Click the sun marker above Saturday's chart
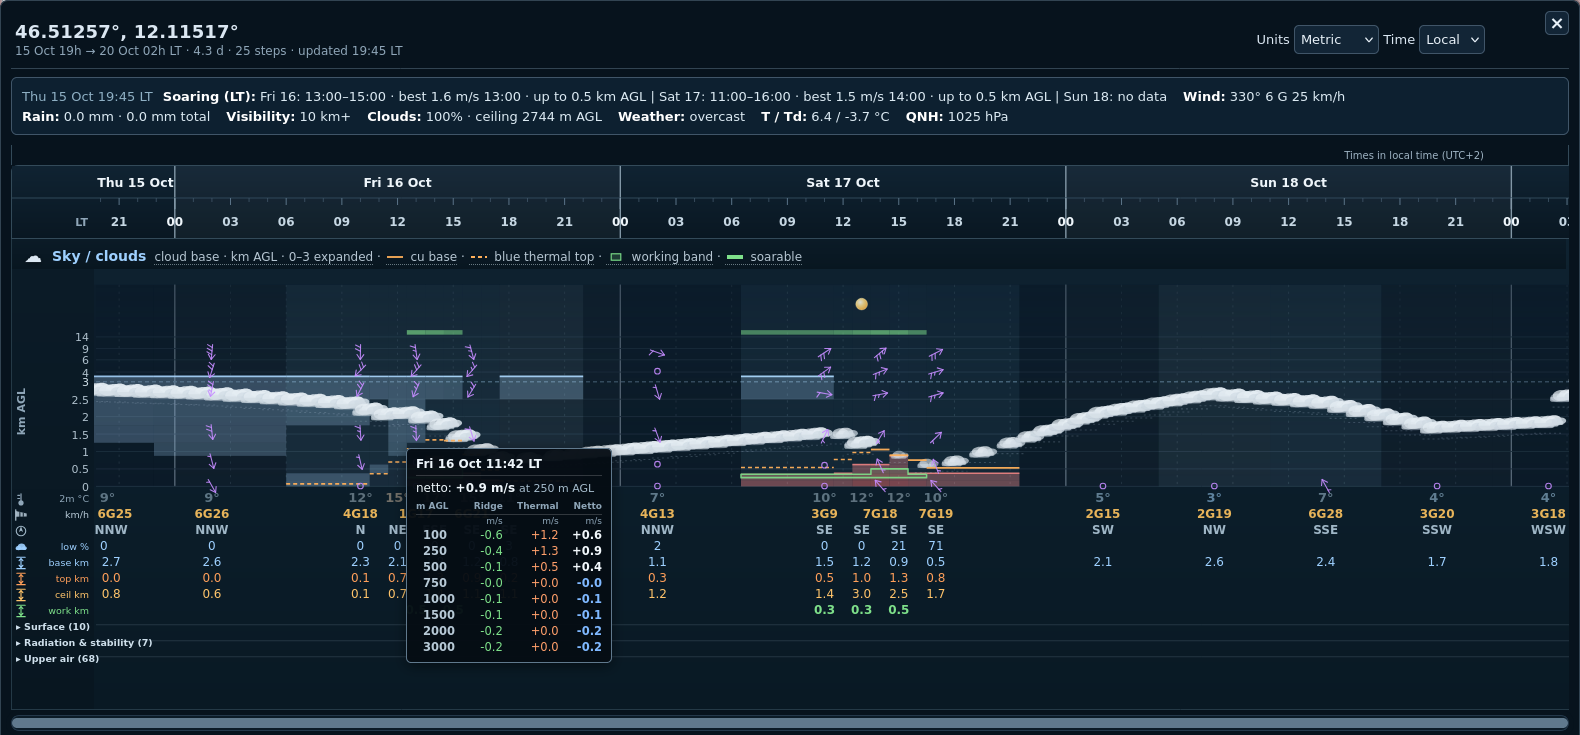The height and width of the screenshot is (735, 1580). click(861, 304)
